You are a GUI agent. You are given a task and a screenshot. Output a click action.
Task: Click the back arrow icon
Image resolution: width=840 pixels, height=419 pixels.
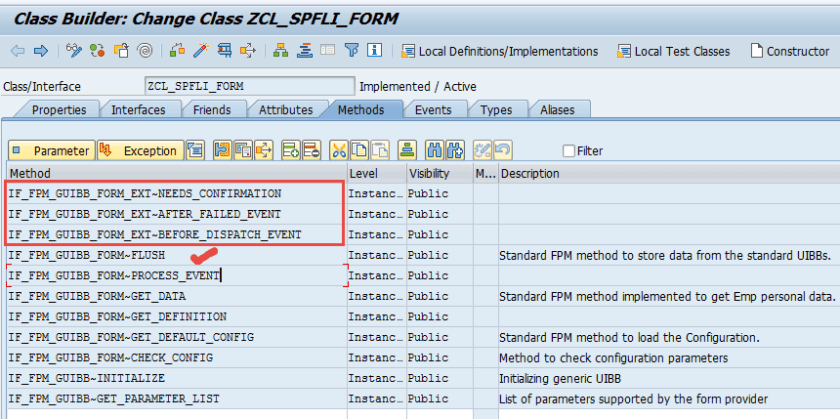click(18, 51)
